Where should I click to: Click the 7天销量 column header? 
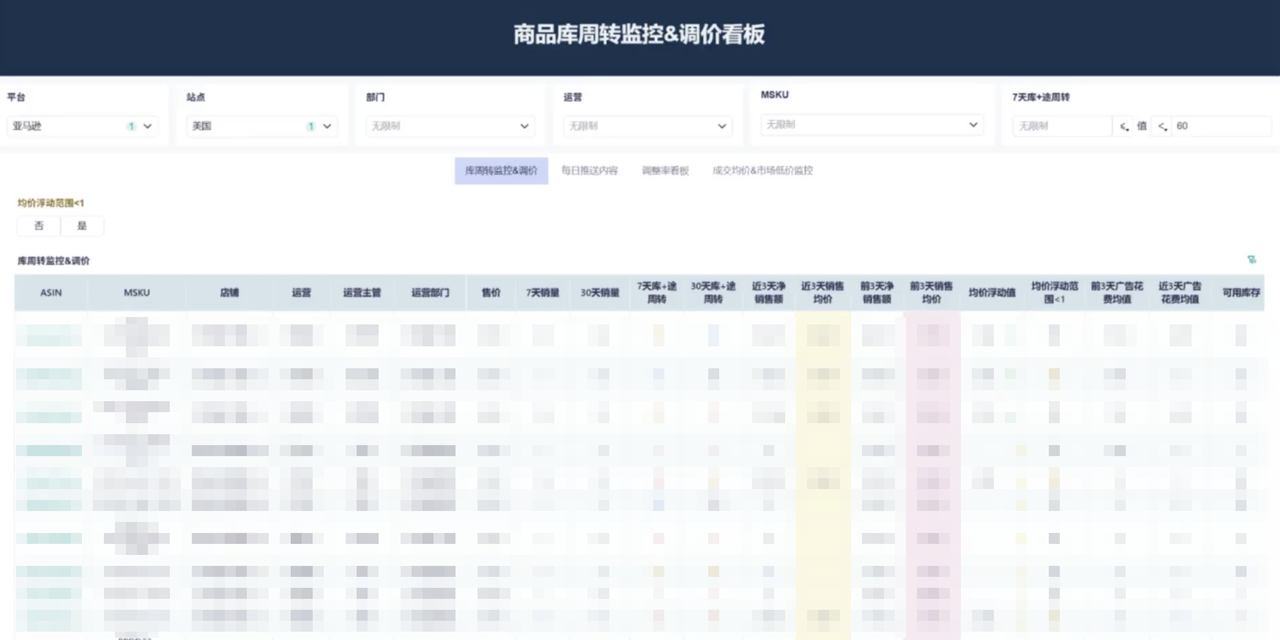click(544, 293)
